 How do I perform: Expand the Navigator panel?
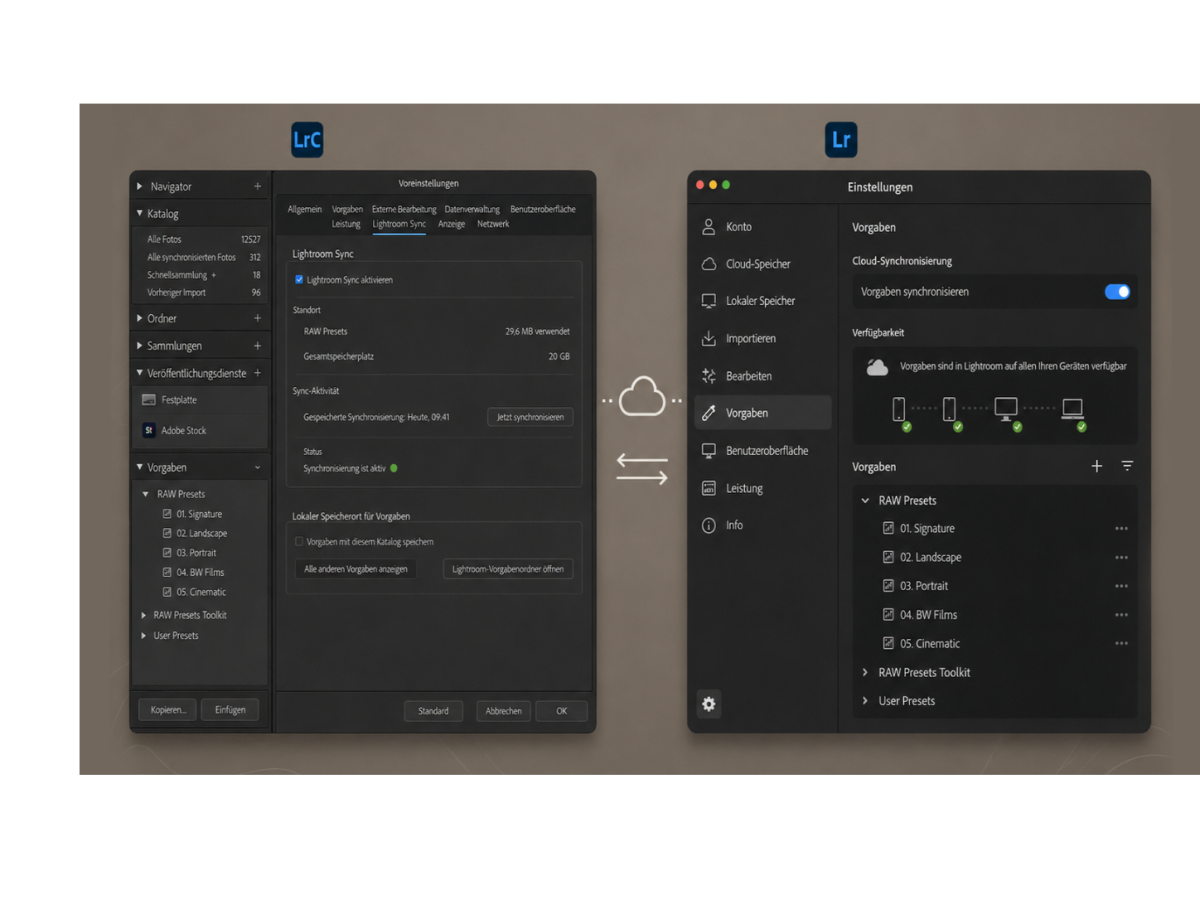coord(140,187)
